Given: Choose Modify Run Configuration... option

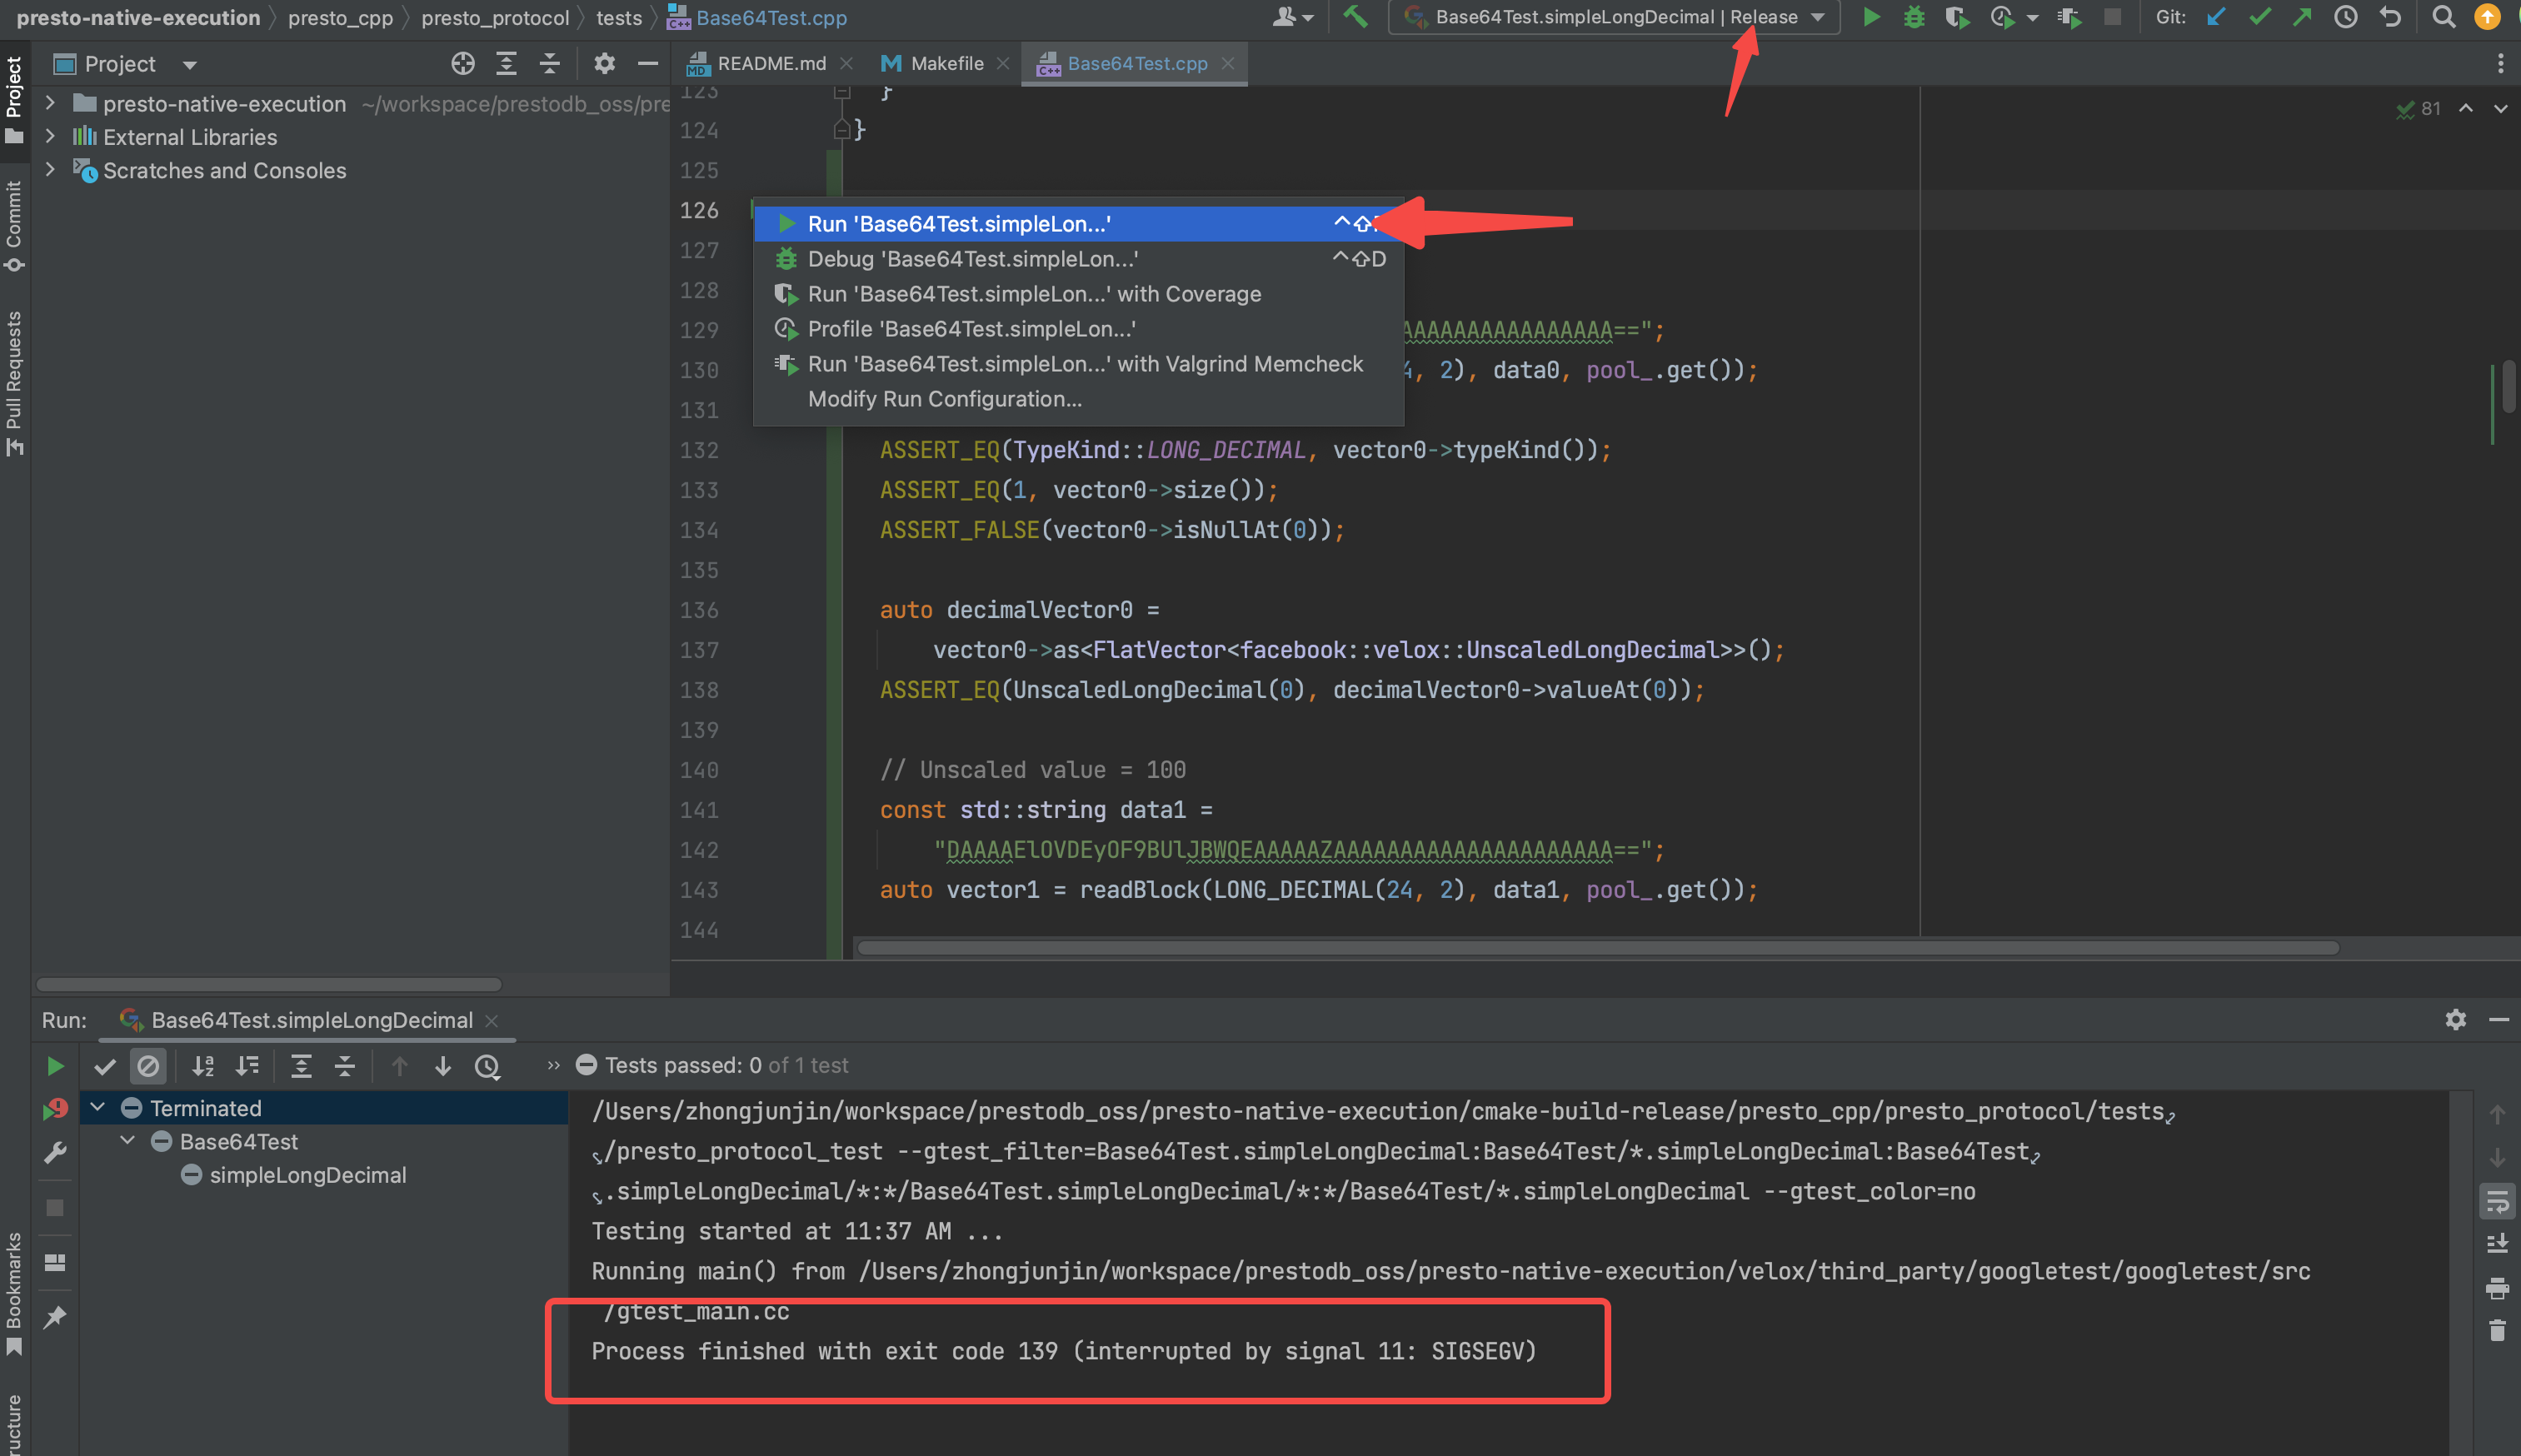Looking at the screenshot, I should click(x=944, y=399).
